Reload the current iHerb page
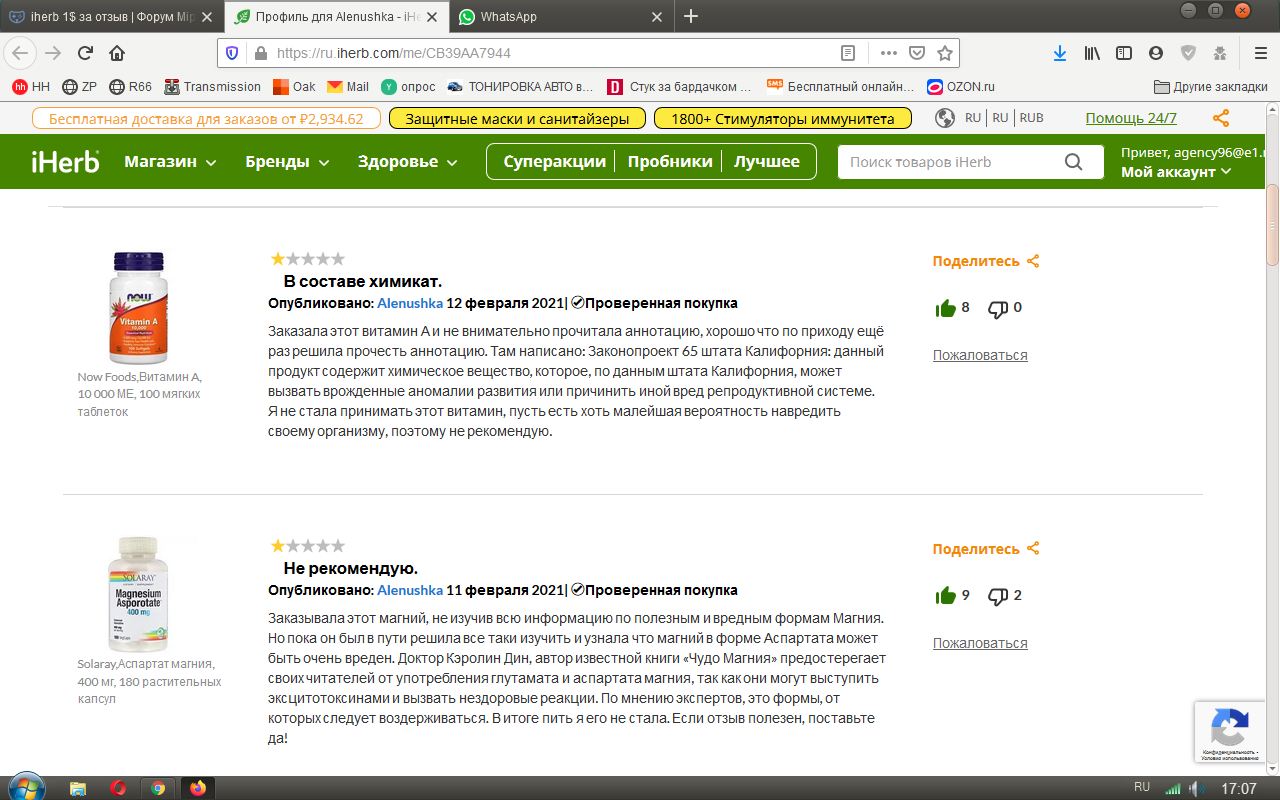The width and height of the screenshot is (1280, 800). [x=85, y=53]
